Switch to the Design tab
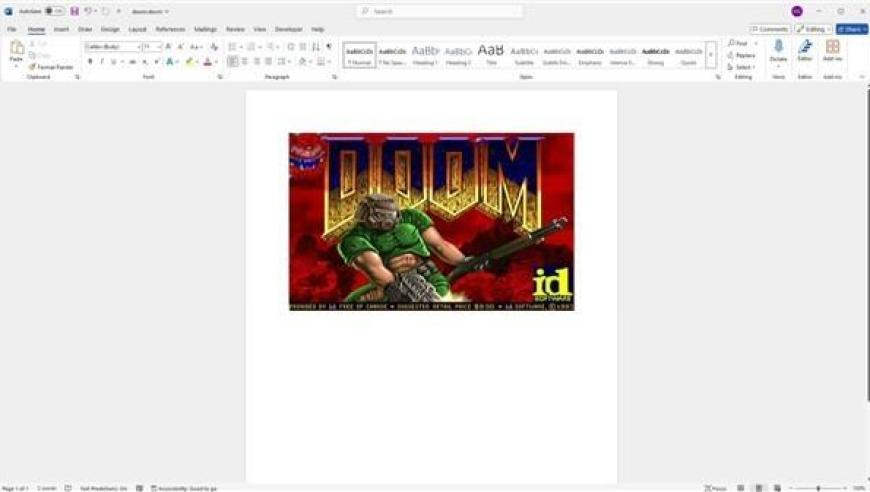This screenshot has width=870, height=492. [110, 29]
